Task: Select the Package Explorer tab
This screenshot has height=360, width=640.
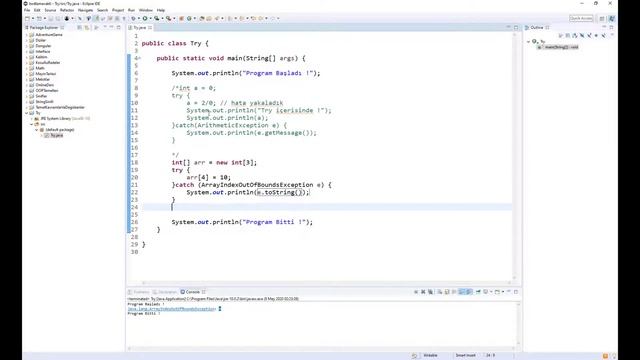Action: click(44, 27)
